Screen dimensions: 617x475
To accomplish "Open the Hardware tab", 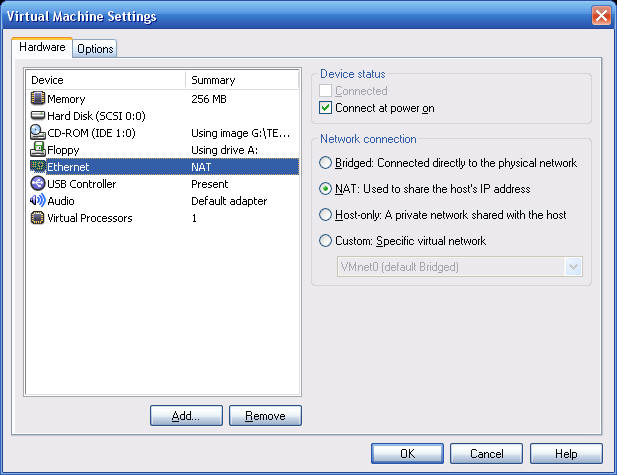I will pyautogui.click(x=42, y=47).
